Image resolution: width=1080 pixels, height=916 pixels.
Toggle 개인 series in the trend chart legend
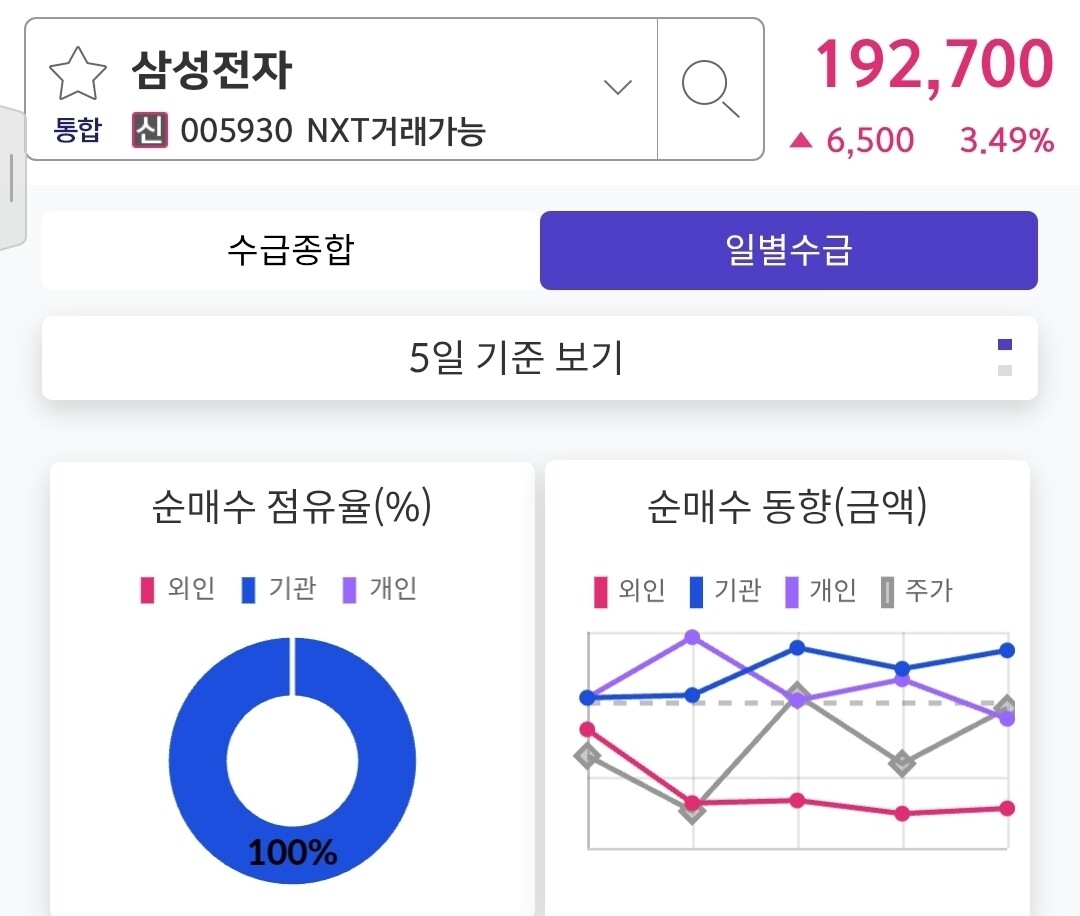820,591
